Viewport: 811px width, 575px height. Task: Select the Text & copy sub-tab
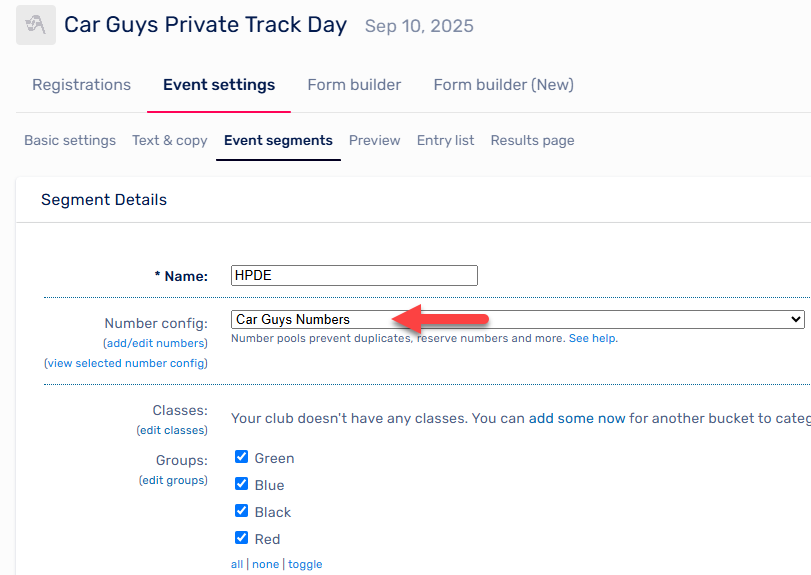pos(170,141)
